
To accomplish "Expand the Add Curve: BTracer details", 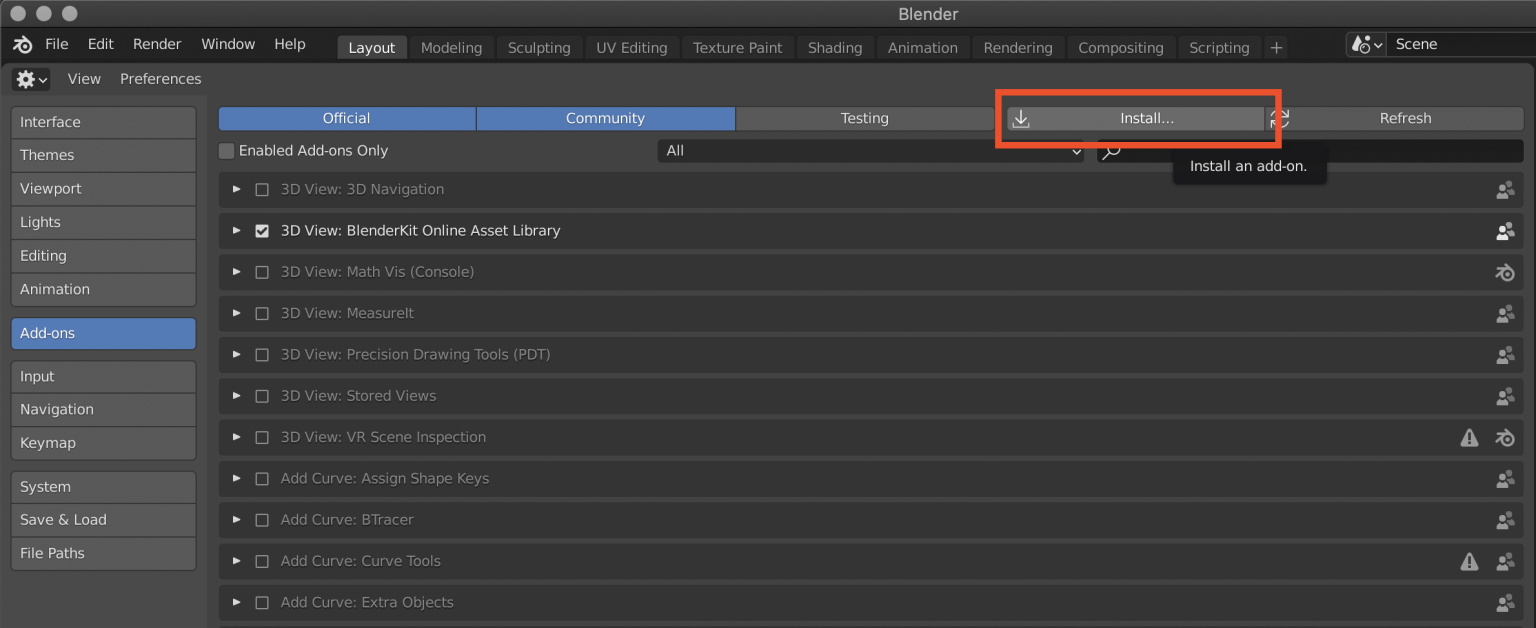I will point(237,520).
